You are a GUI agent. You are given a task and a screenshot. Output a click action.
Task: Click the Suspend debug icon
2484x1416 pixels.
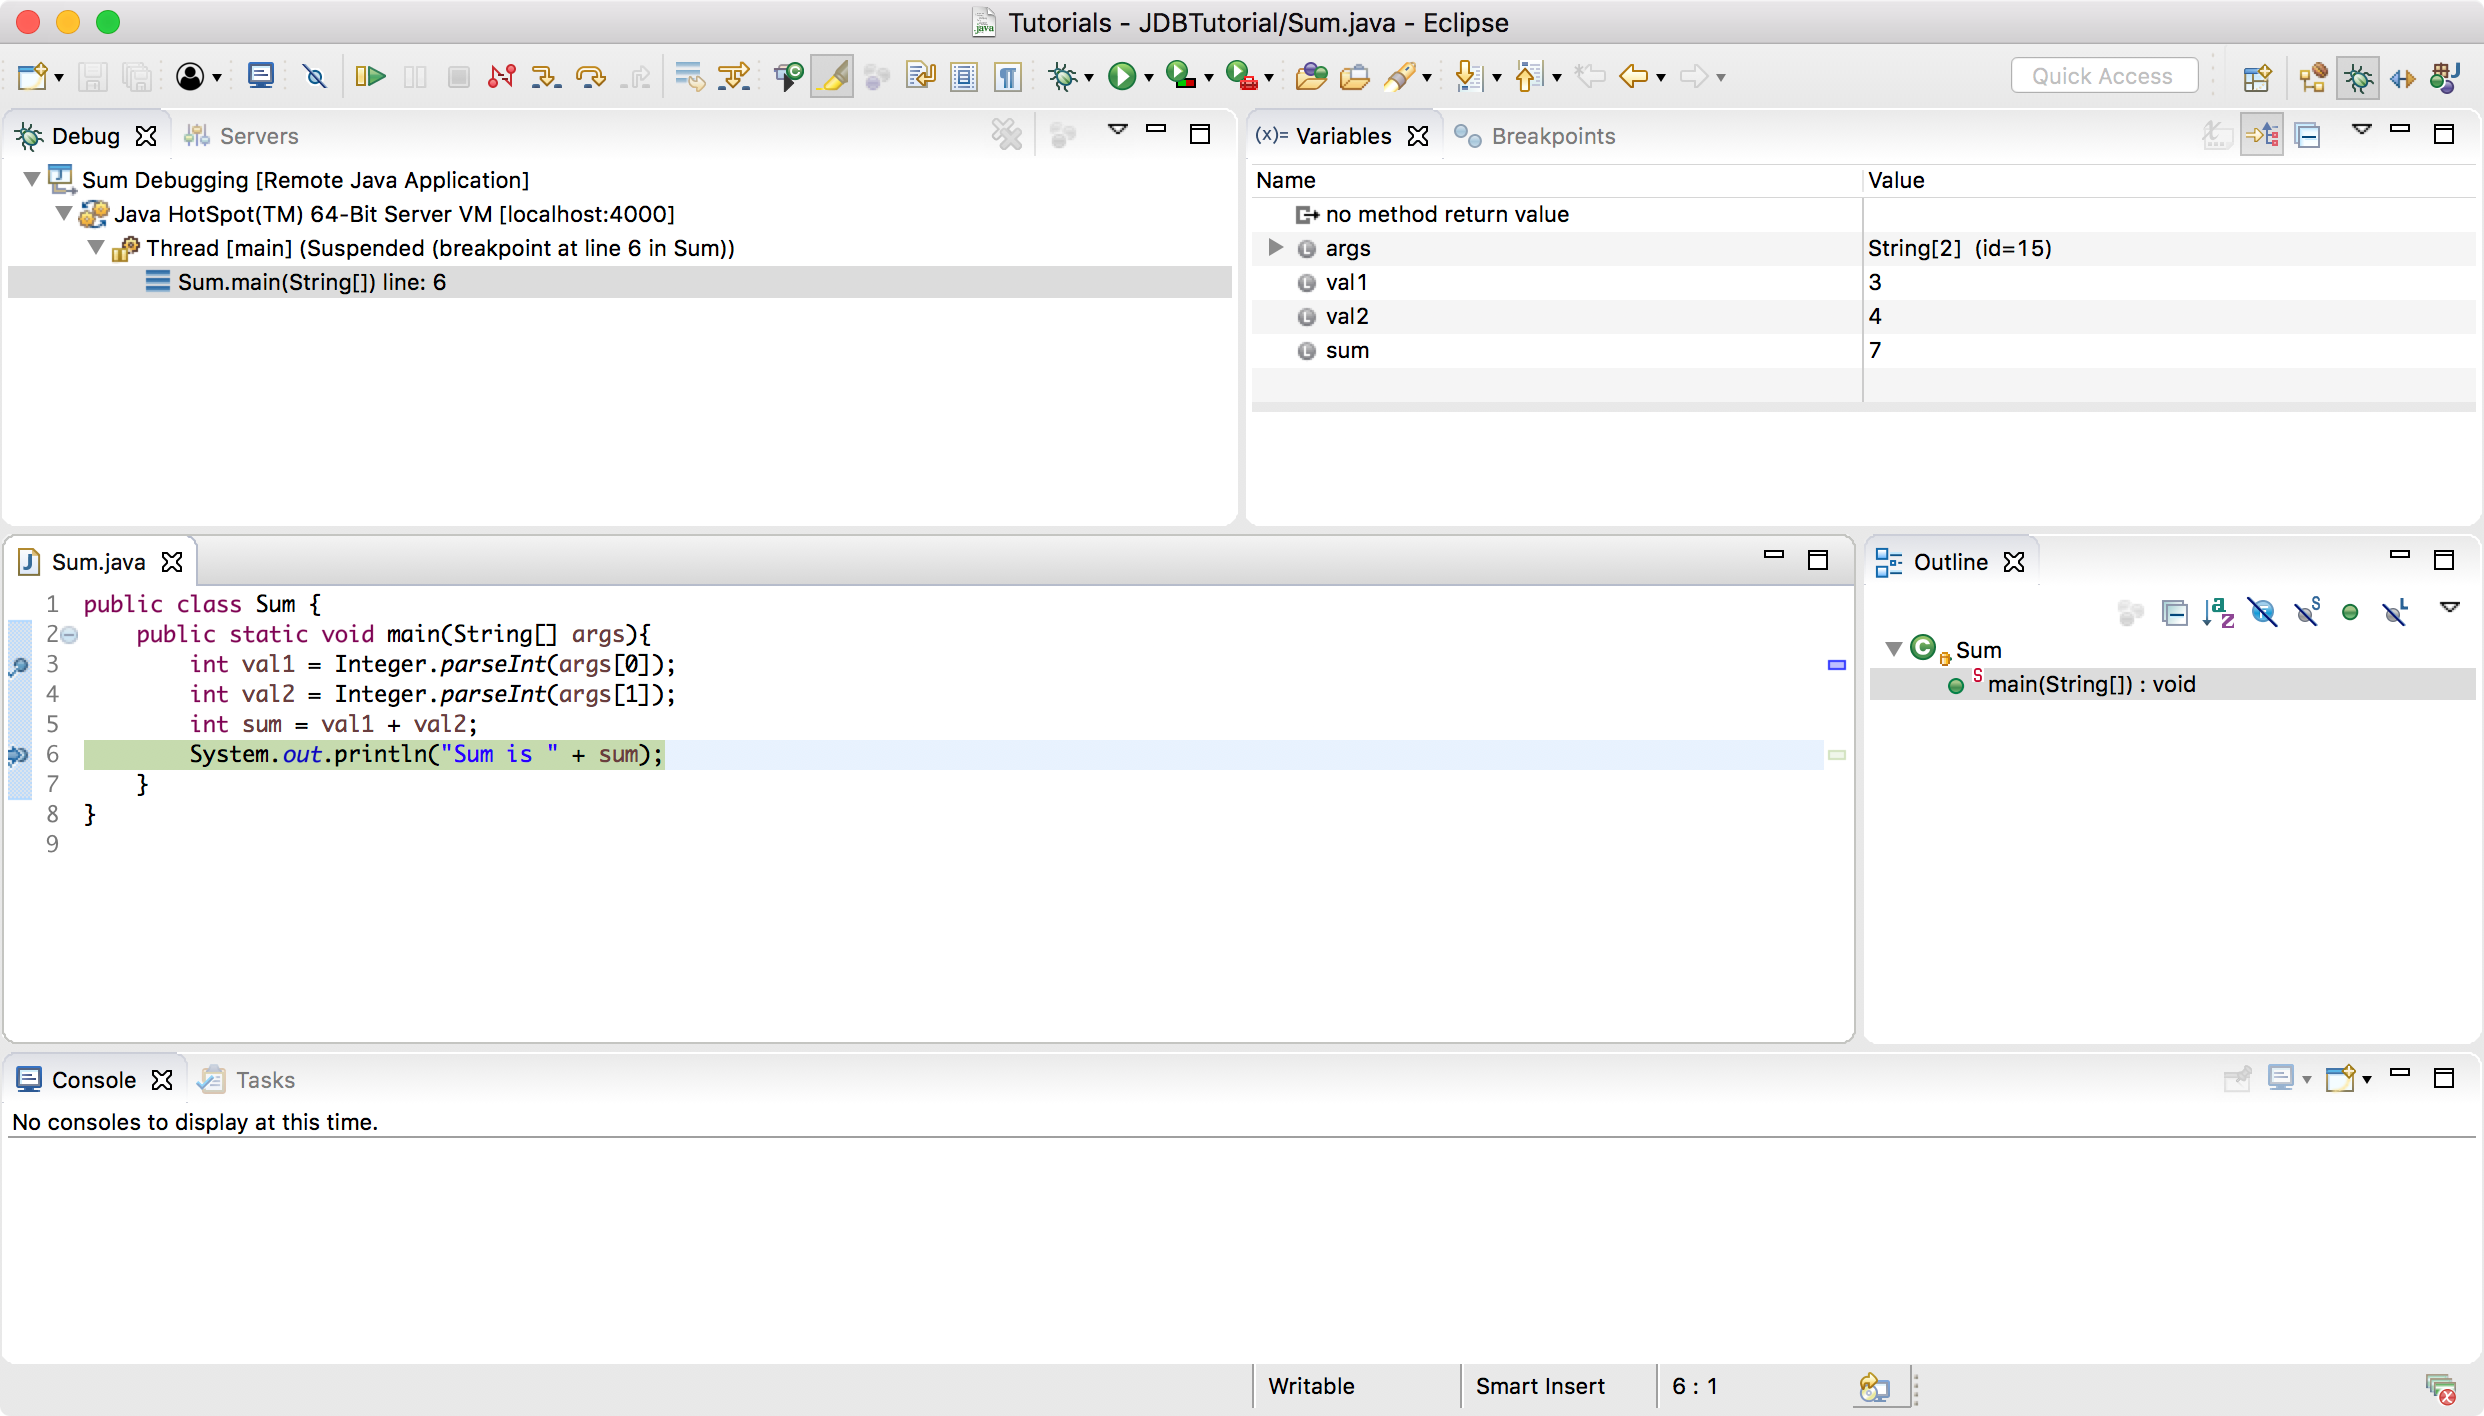click(415, 76)
